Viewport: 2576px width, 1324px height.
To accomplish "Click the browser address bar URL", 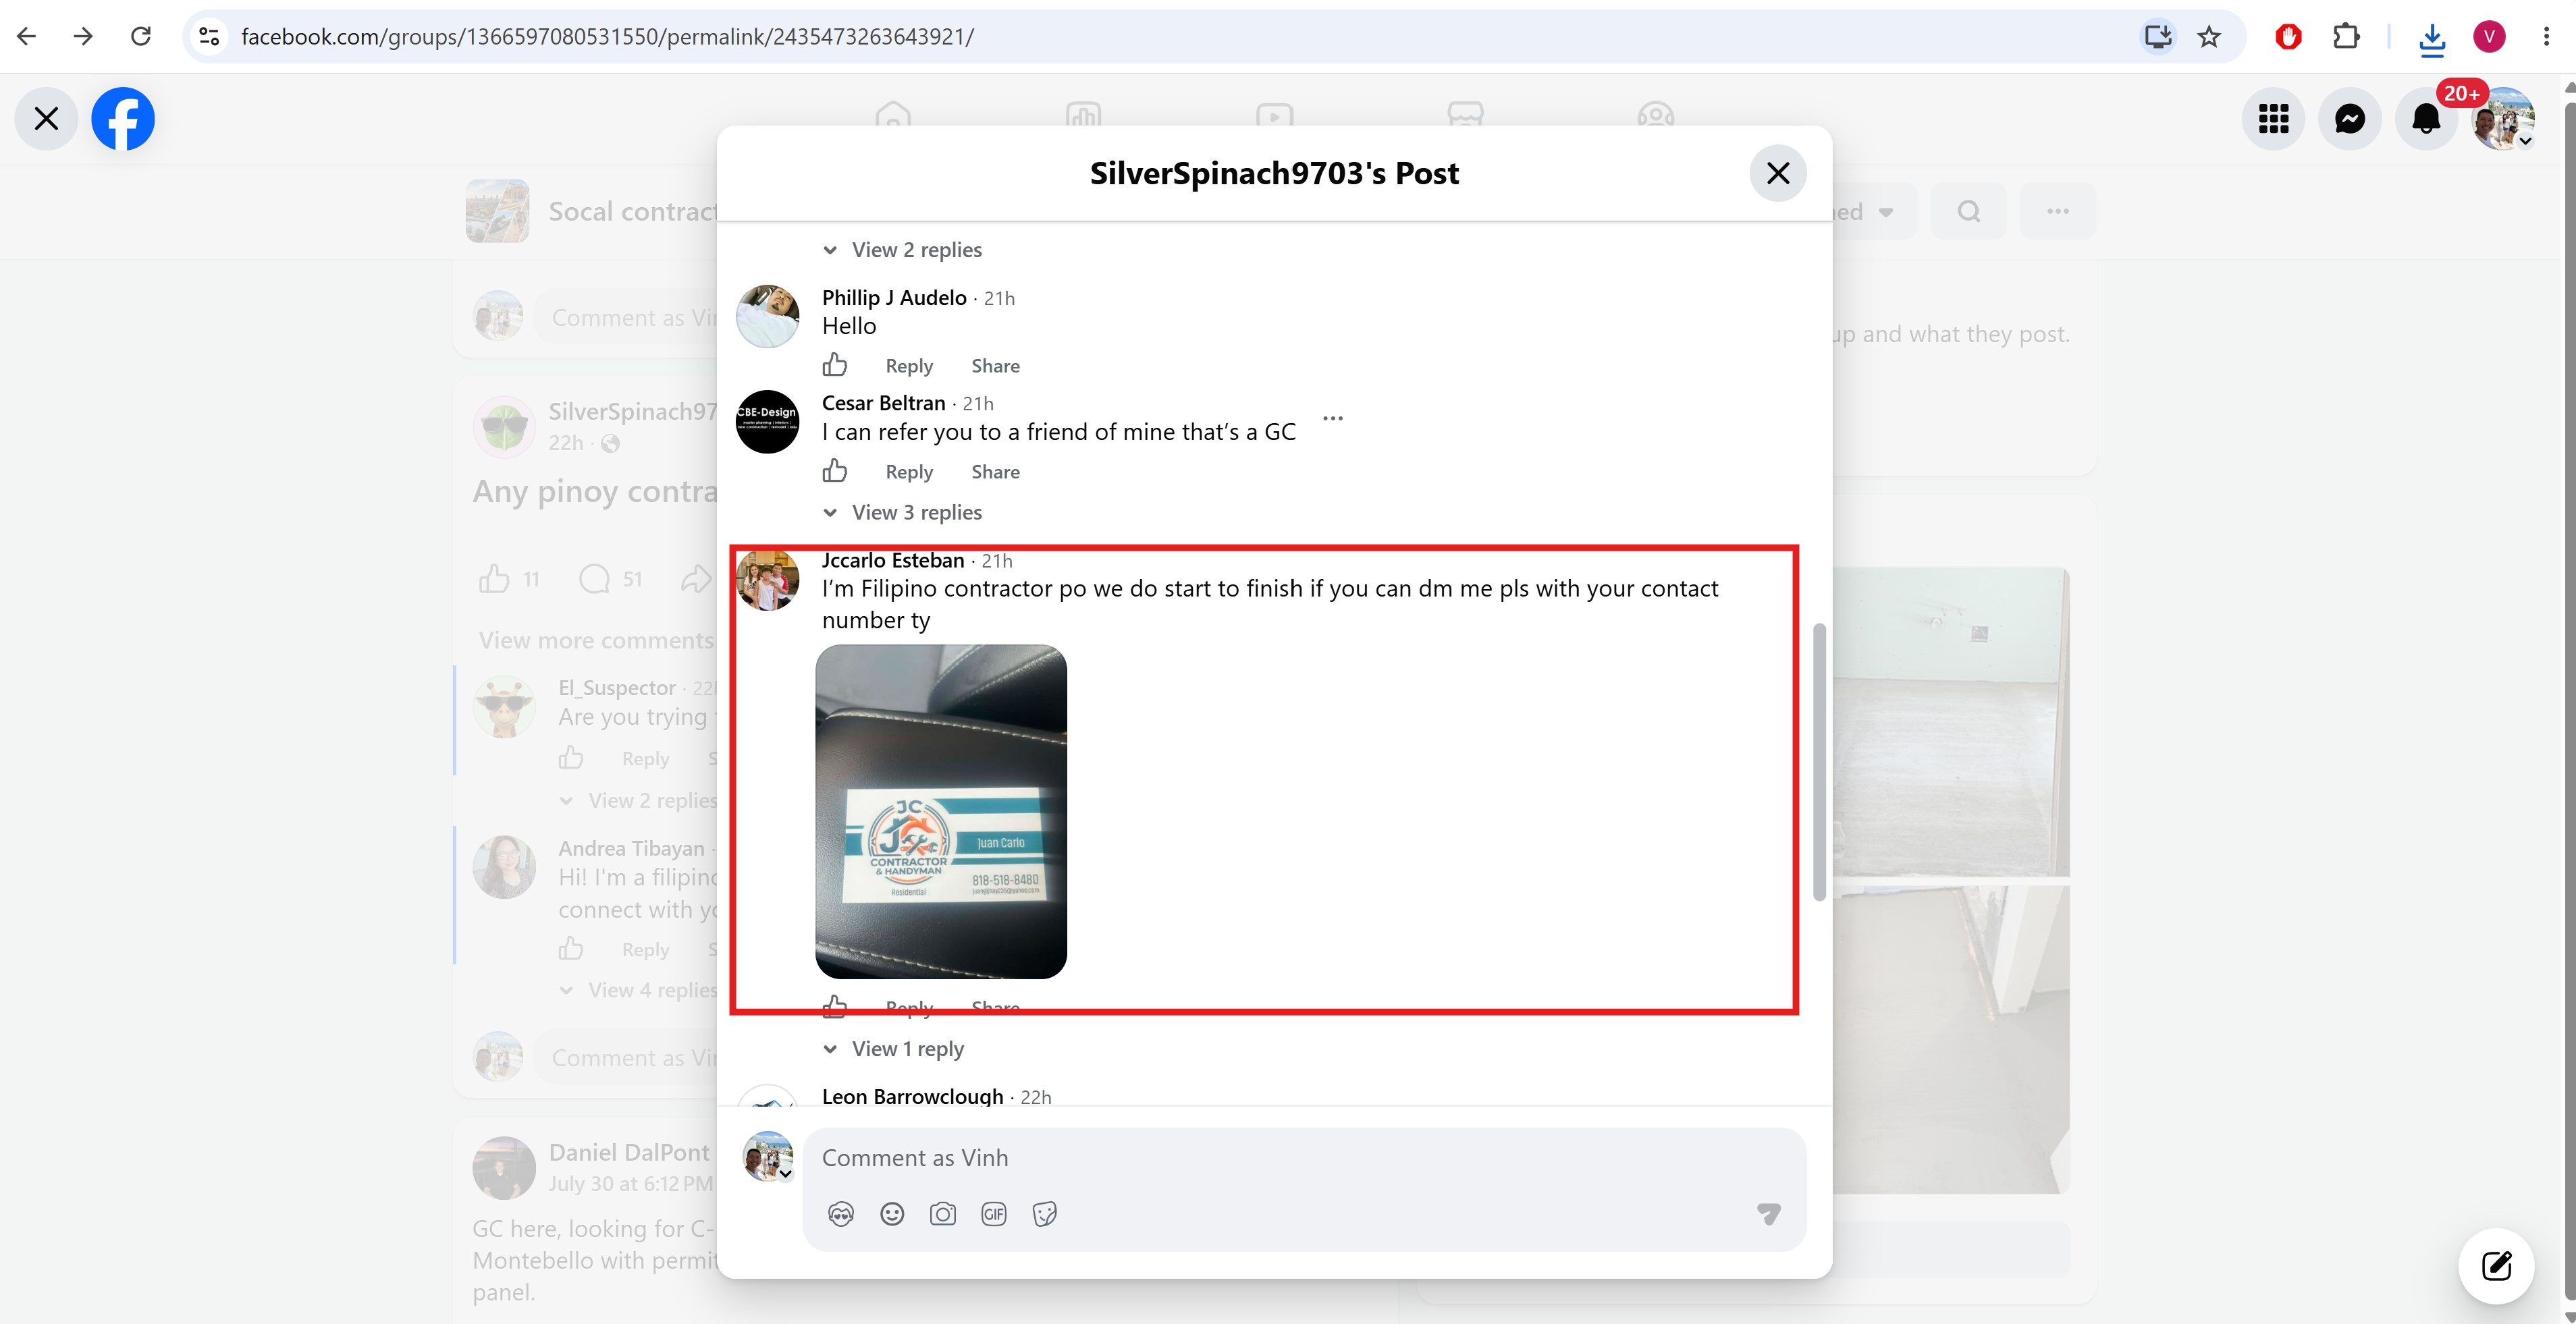I will pos(607,37).
